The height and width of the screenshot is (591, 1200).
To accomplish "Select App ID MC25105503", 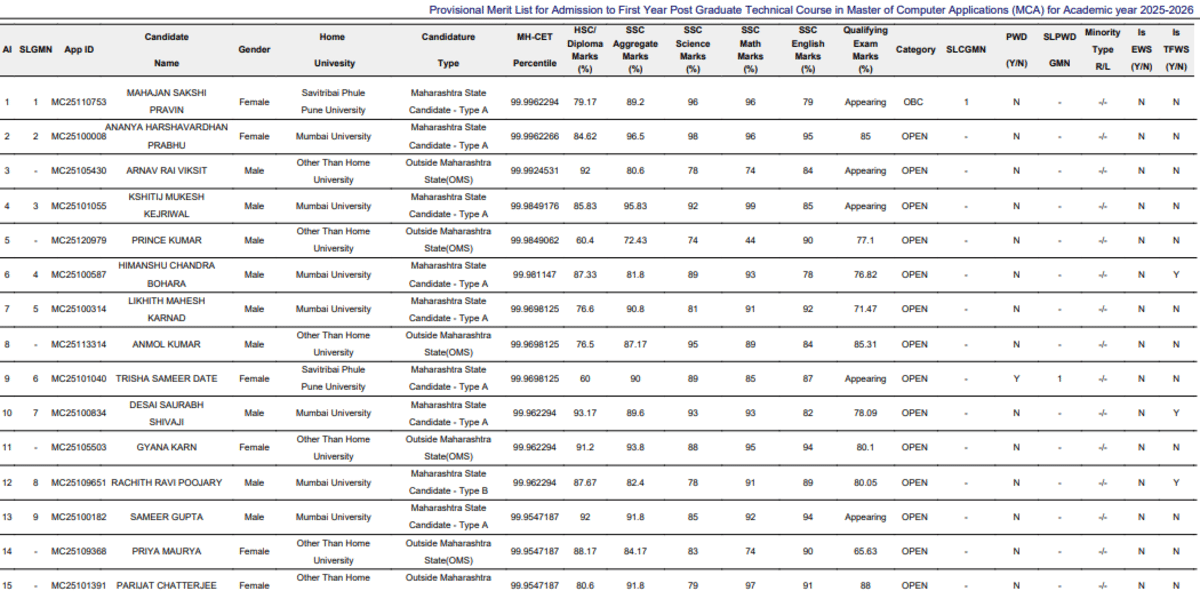I will click(x=79, y=448).
